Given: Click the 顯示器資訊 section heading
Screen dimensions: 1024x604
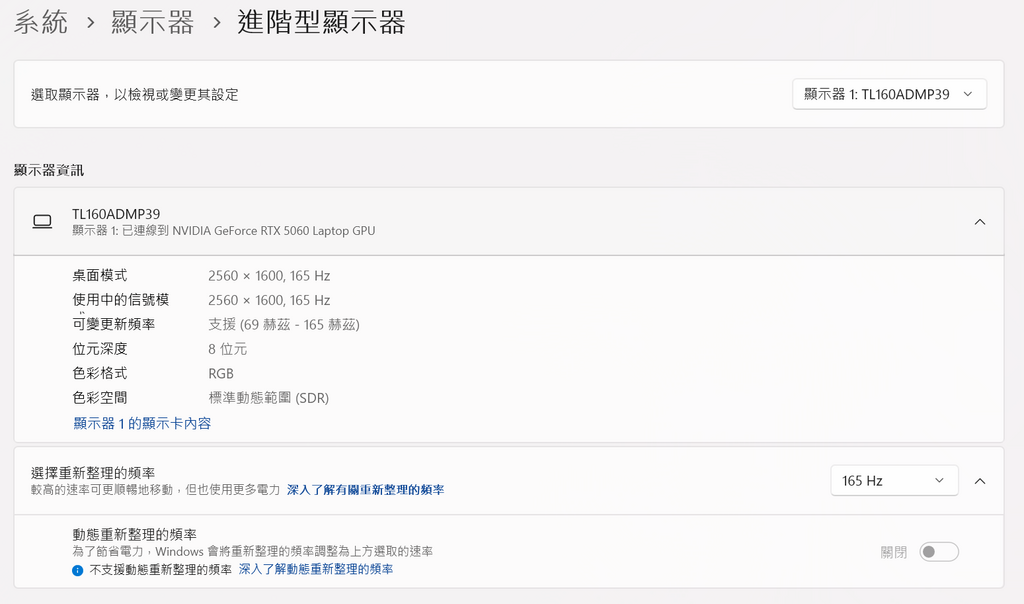Looking at the screenshot, I should 49,170.
